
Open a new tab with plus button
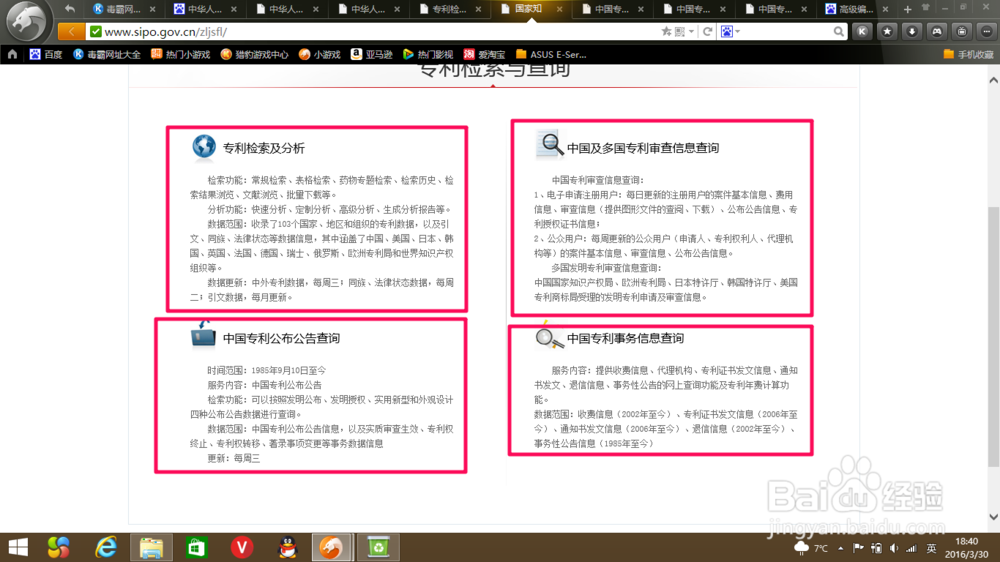[908, 9]
